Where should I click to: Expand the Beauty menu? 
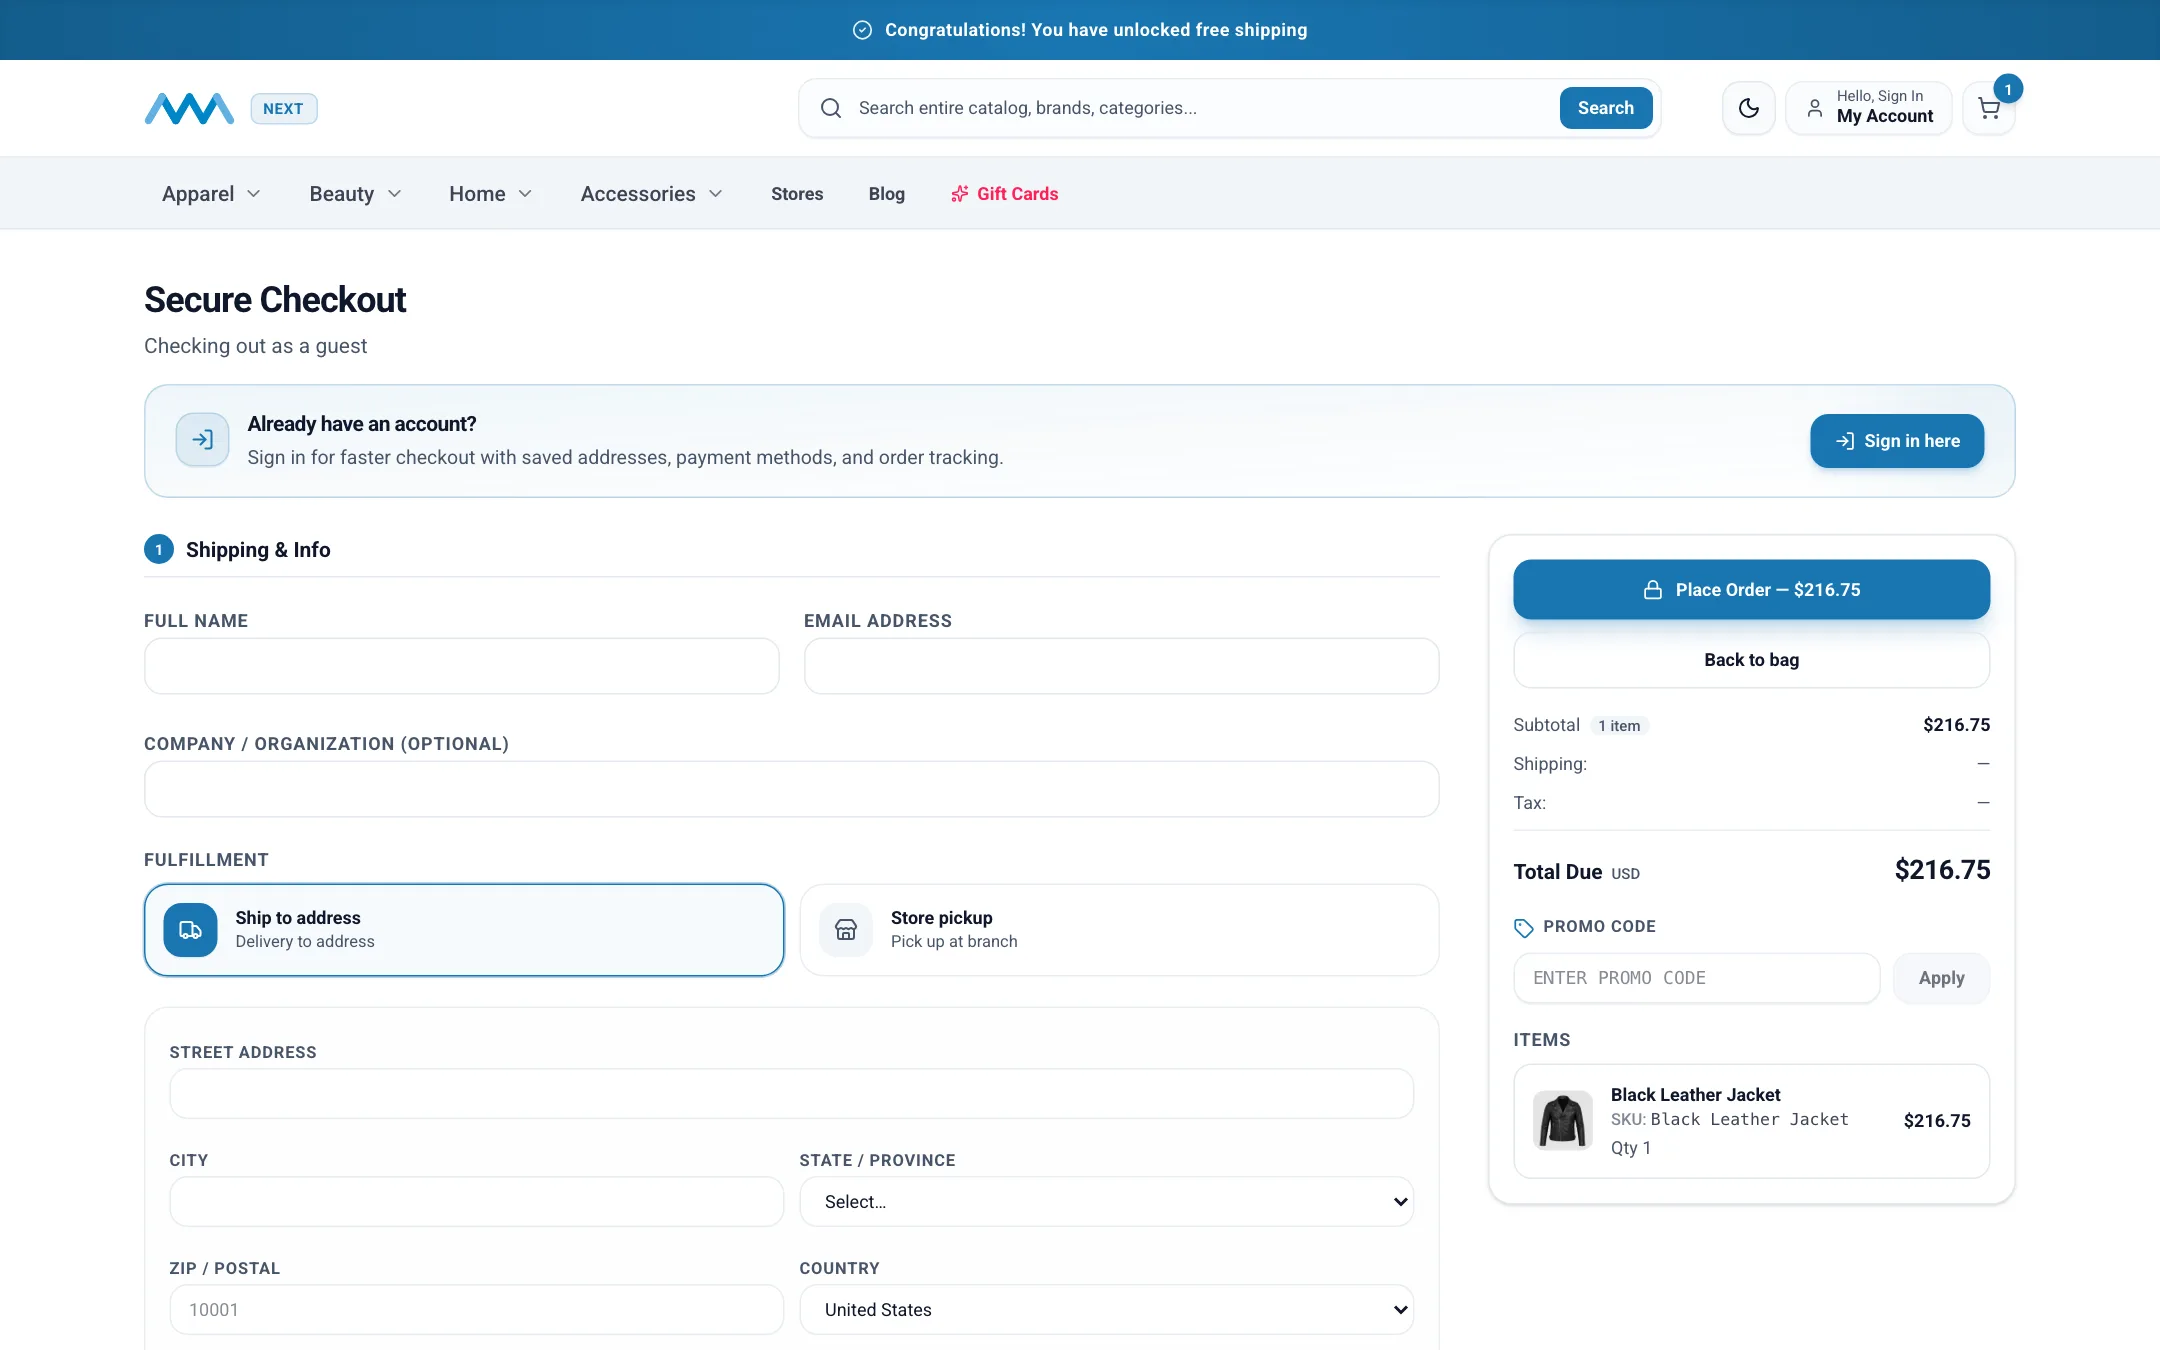pos(355,194)
